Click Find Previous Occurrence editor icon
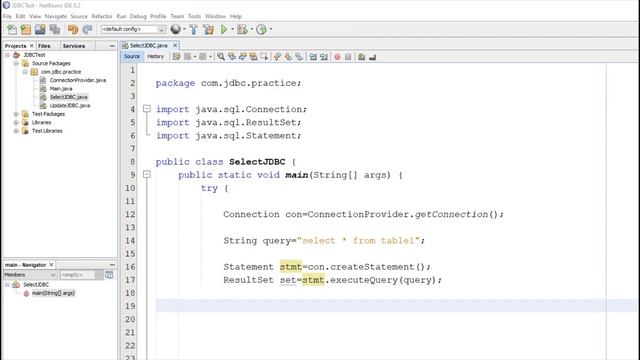 pyautogui.click(x=232, y=57)
